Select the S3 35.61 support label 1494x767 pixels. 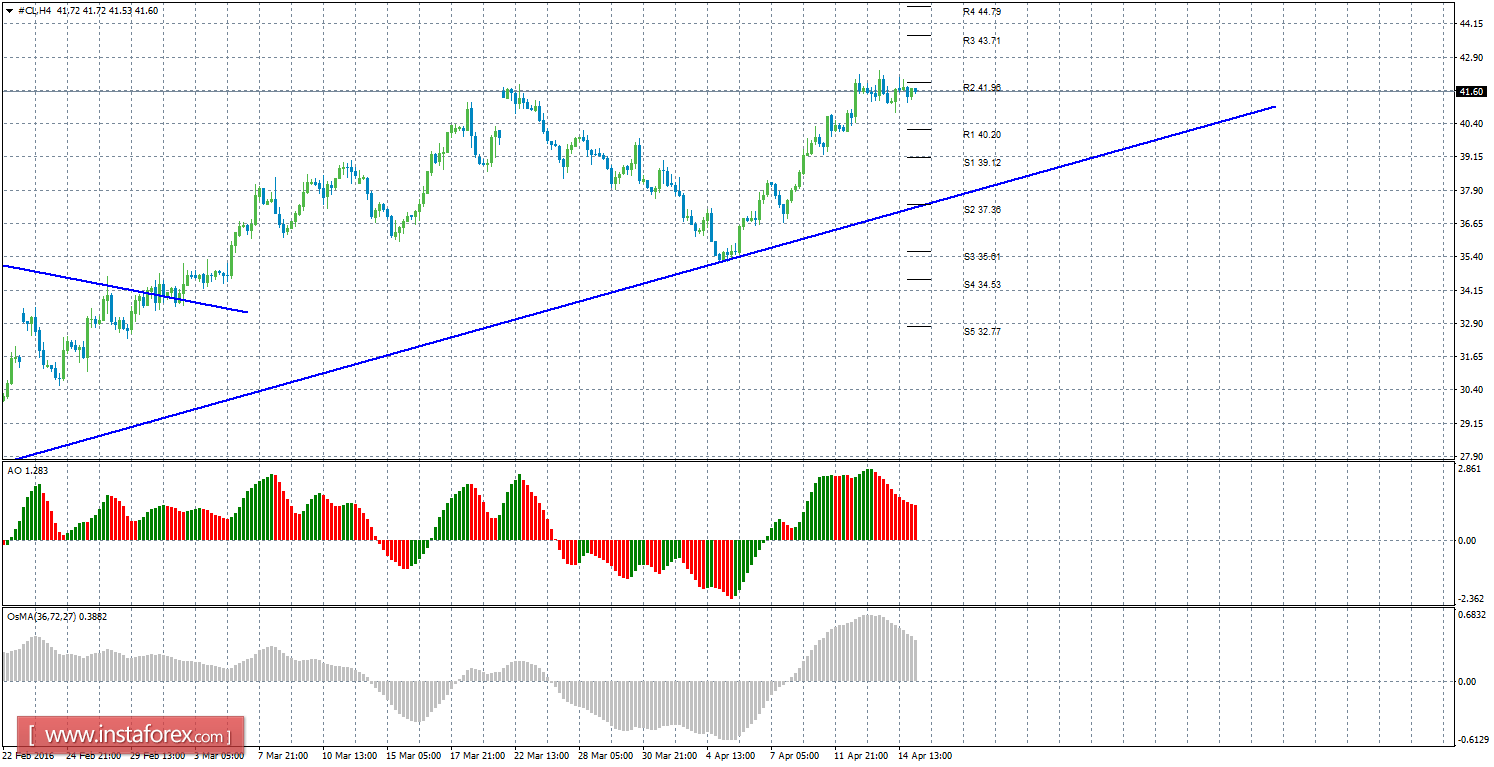(981, 257)
